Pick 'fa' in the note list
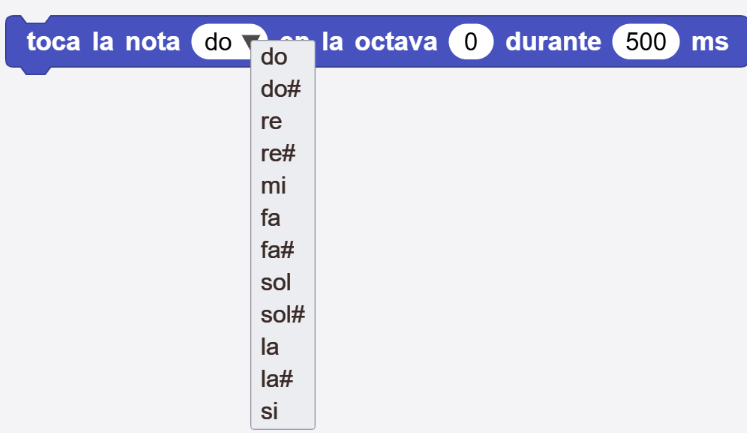Image resolution: width=747 pixels, height=433 pixels. [x=271, y=218]
